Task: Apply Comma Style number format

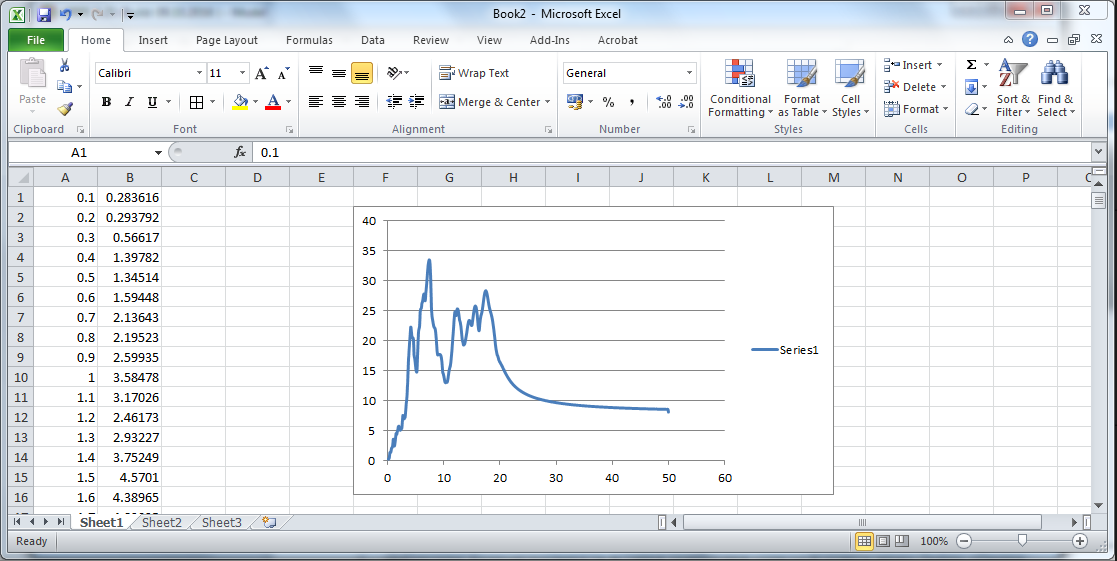Action: click(x=632, y=102)
